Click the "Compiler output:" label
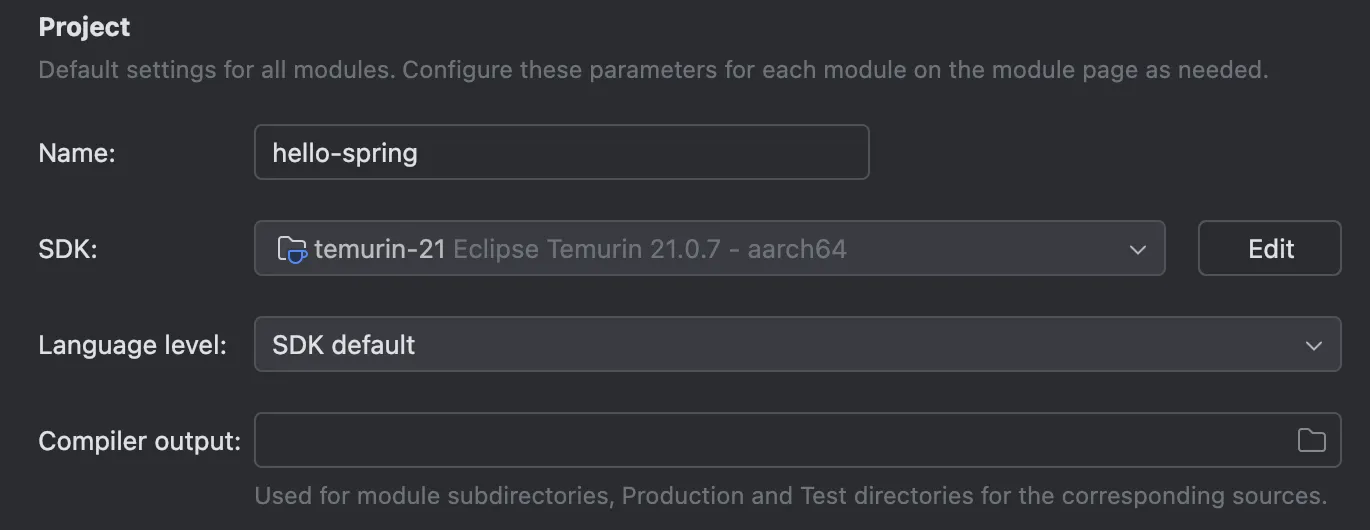 point(140,441)
